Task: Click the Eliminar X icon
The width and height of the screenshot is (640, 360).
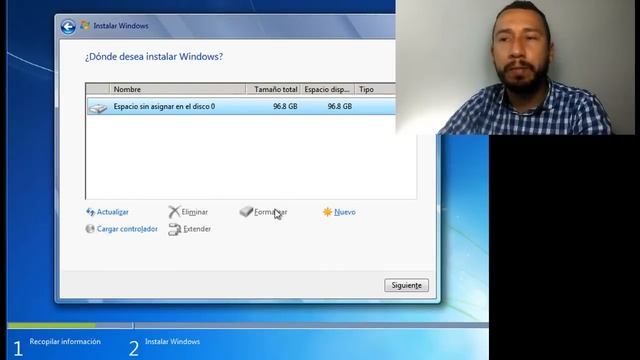Action: (x=174, y=212)
